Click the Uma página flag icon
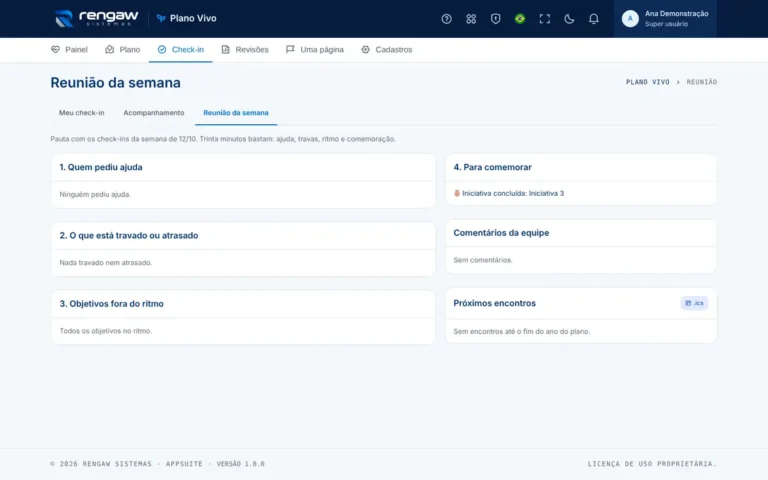The height and width of the screenshot is (480, 768). pyautogui.click(x=290, y=49)
